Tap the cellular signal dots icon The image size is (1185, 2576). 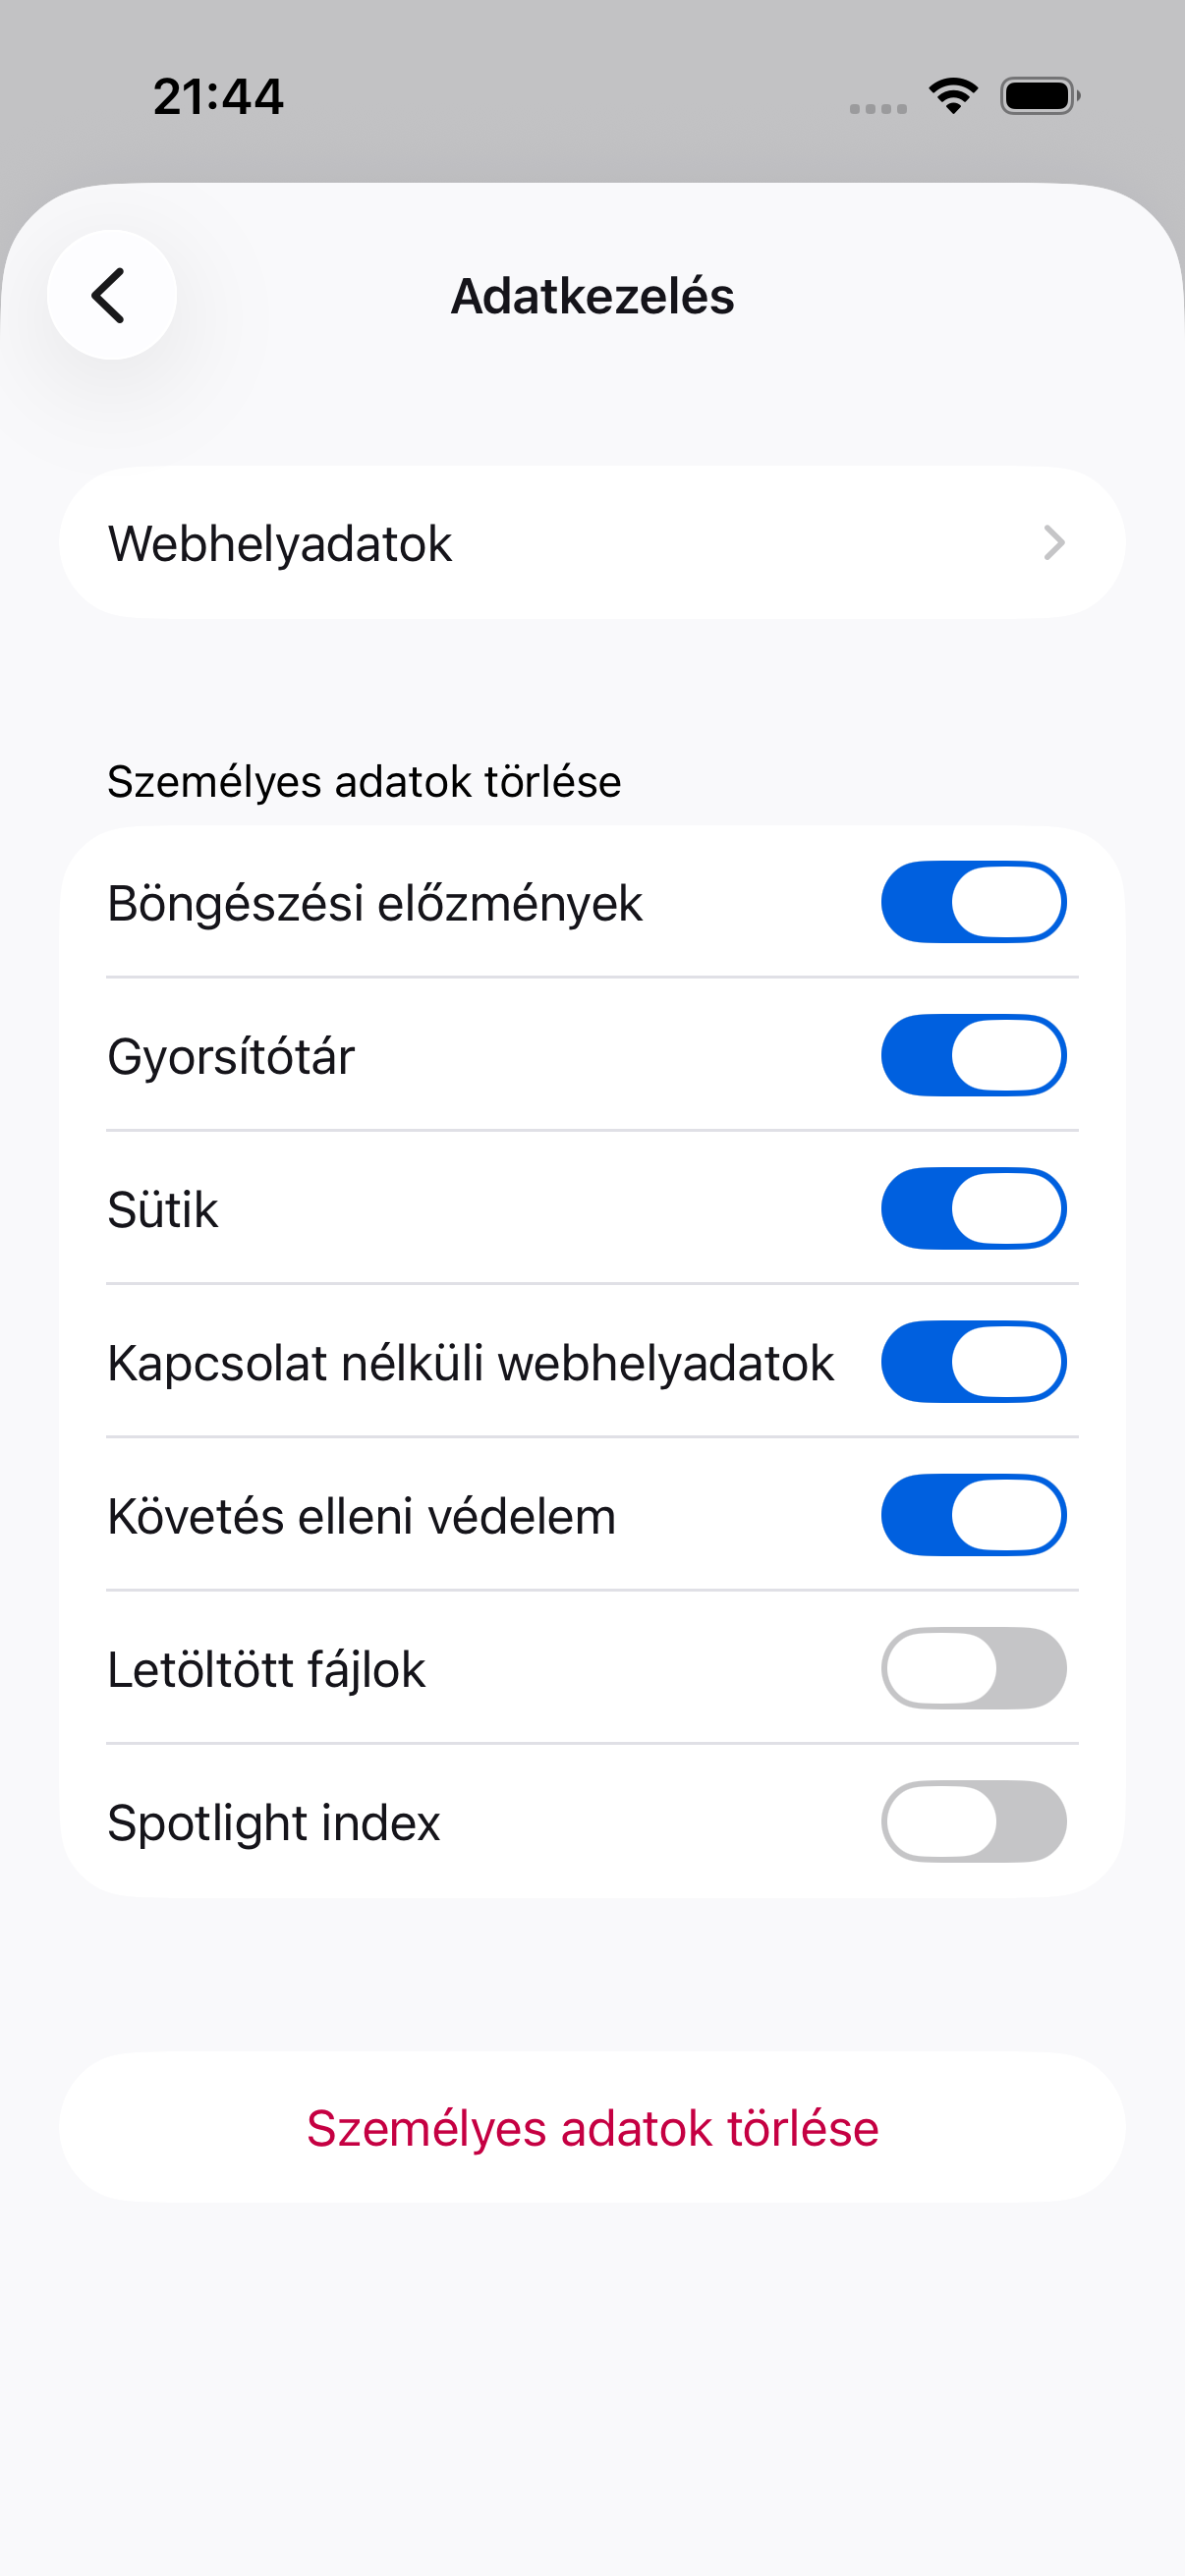pos(878,108)
